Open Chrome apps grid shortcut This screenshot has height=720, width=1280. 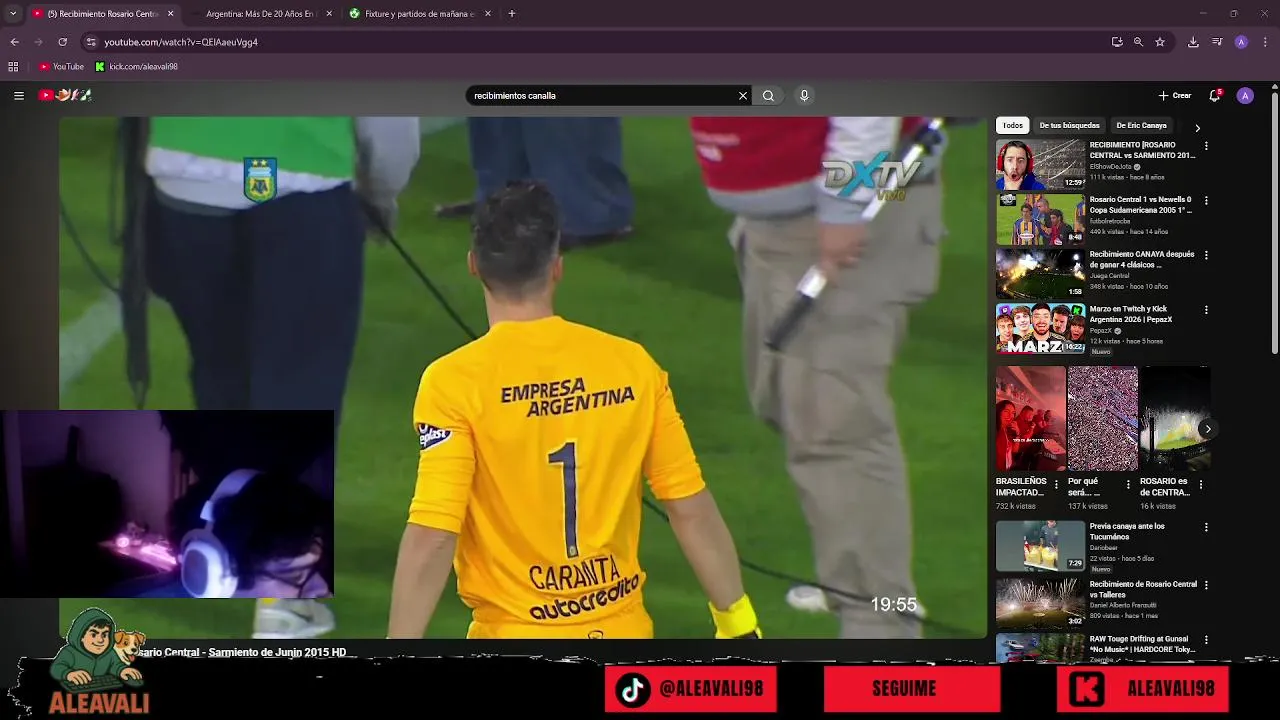point(13,67)
